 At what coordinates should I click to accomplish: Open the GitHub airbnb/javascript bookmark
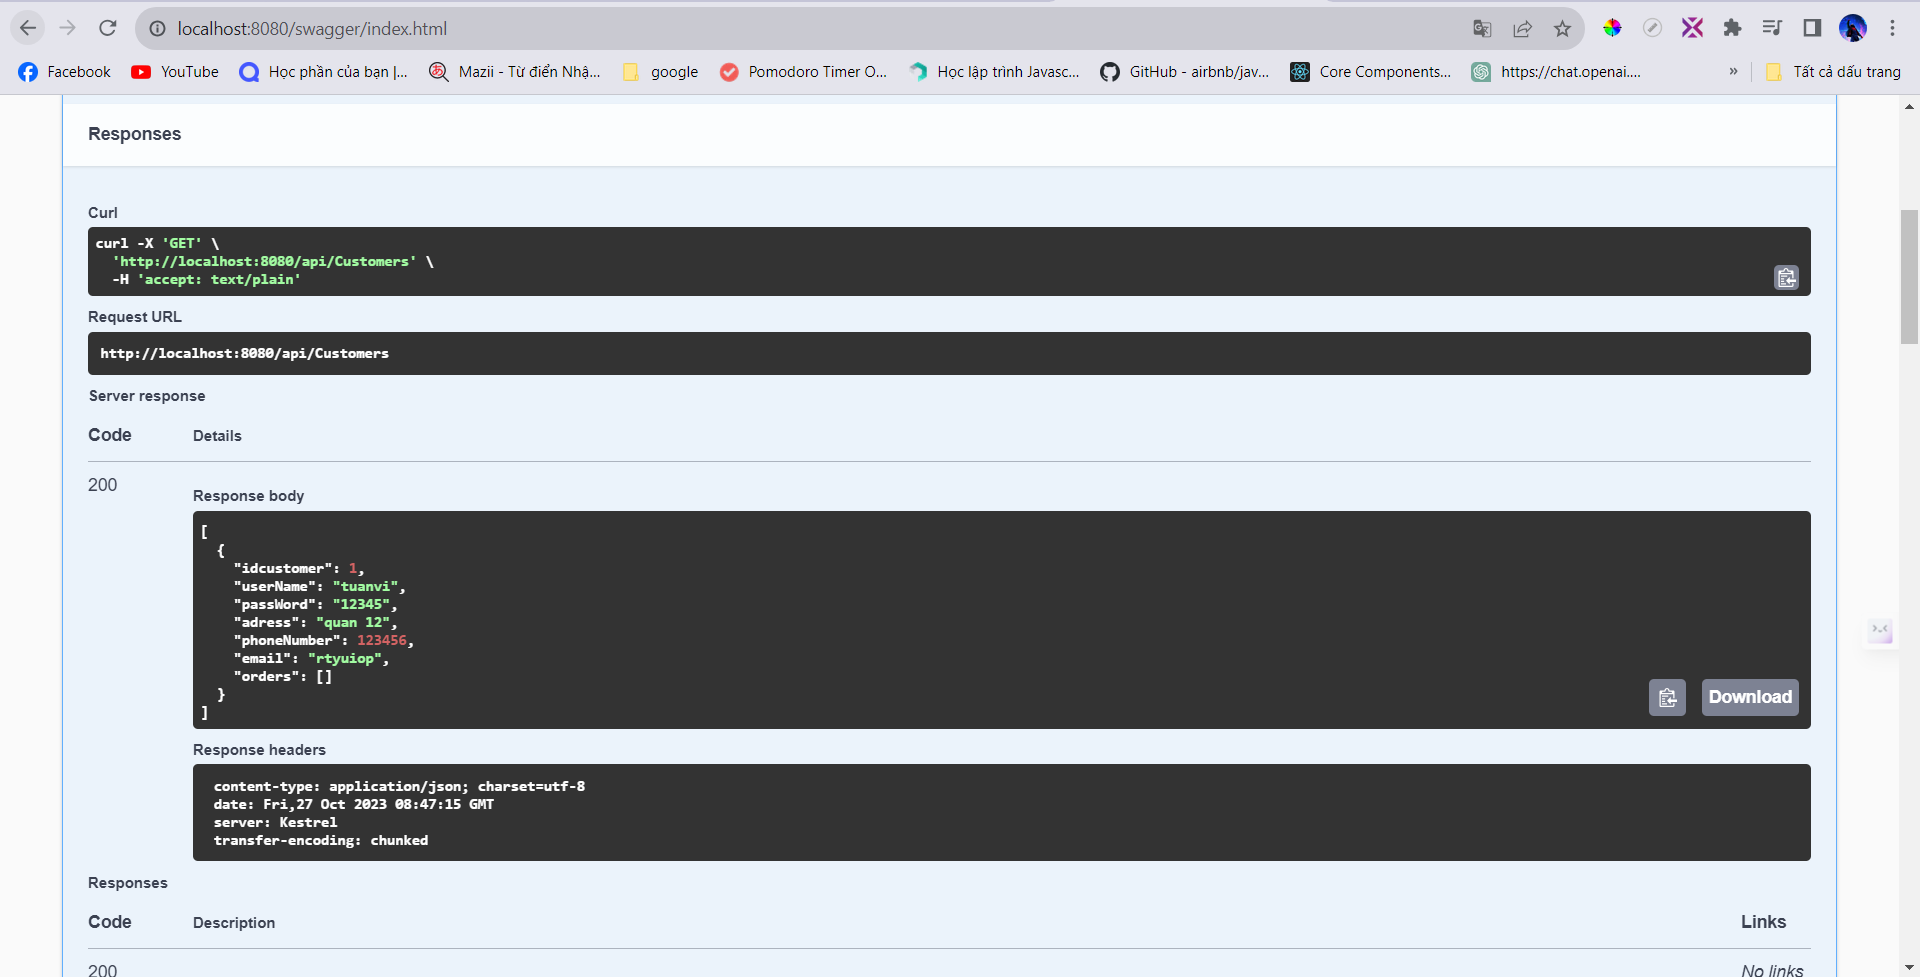coord(1185,72)
